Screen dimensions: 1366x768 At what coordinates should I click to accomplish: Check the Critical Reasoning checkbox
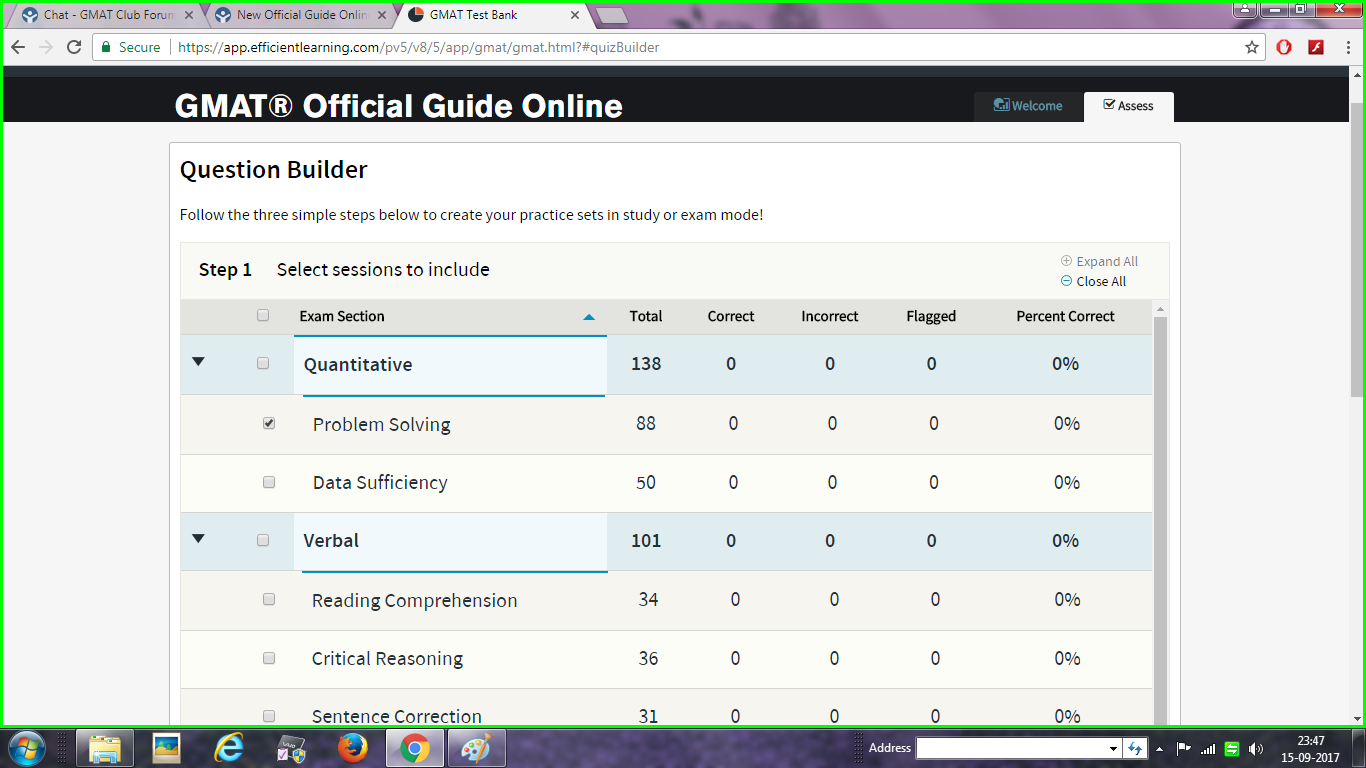[x=269, y=658]
